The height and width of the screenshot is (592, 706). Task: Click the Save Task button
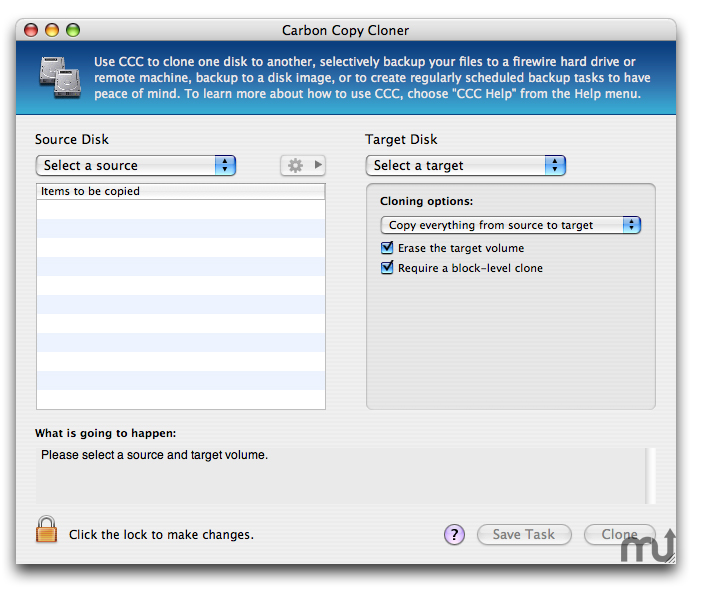(x=524, y=534)
